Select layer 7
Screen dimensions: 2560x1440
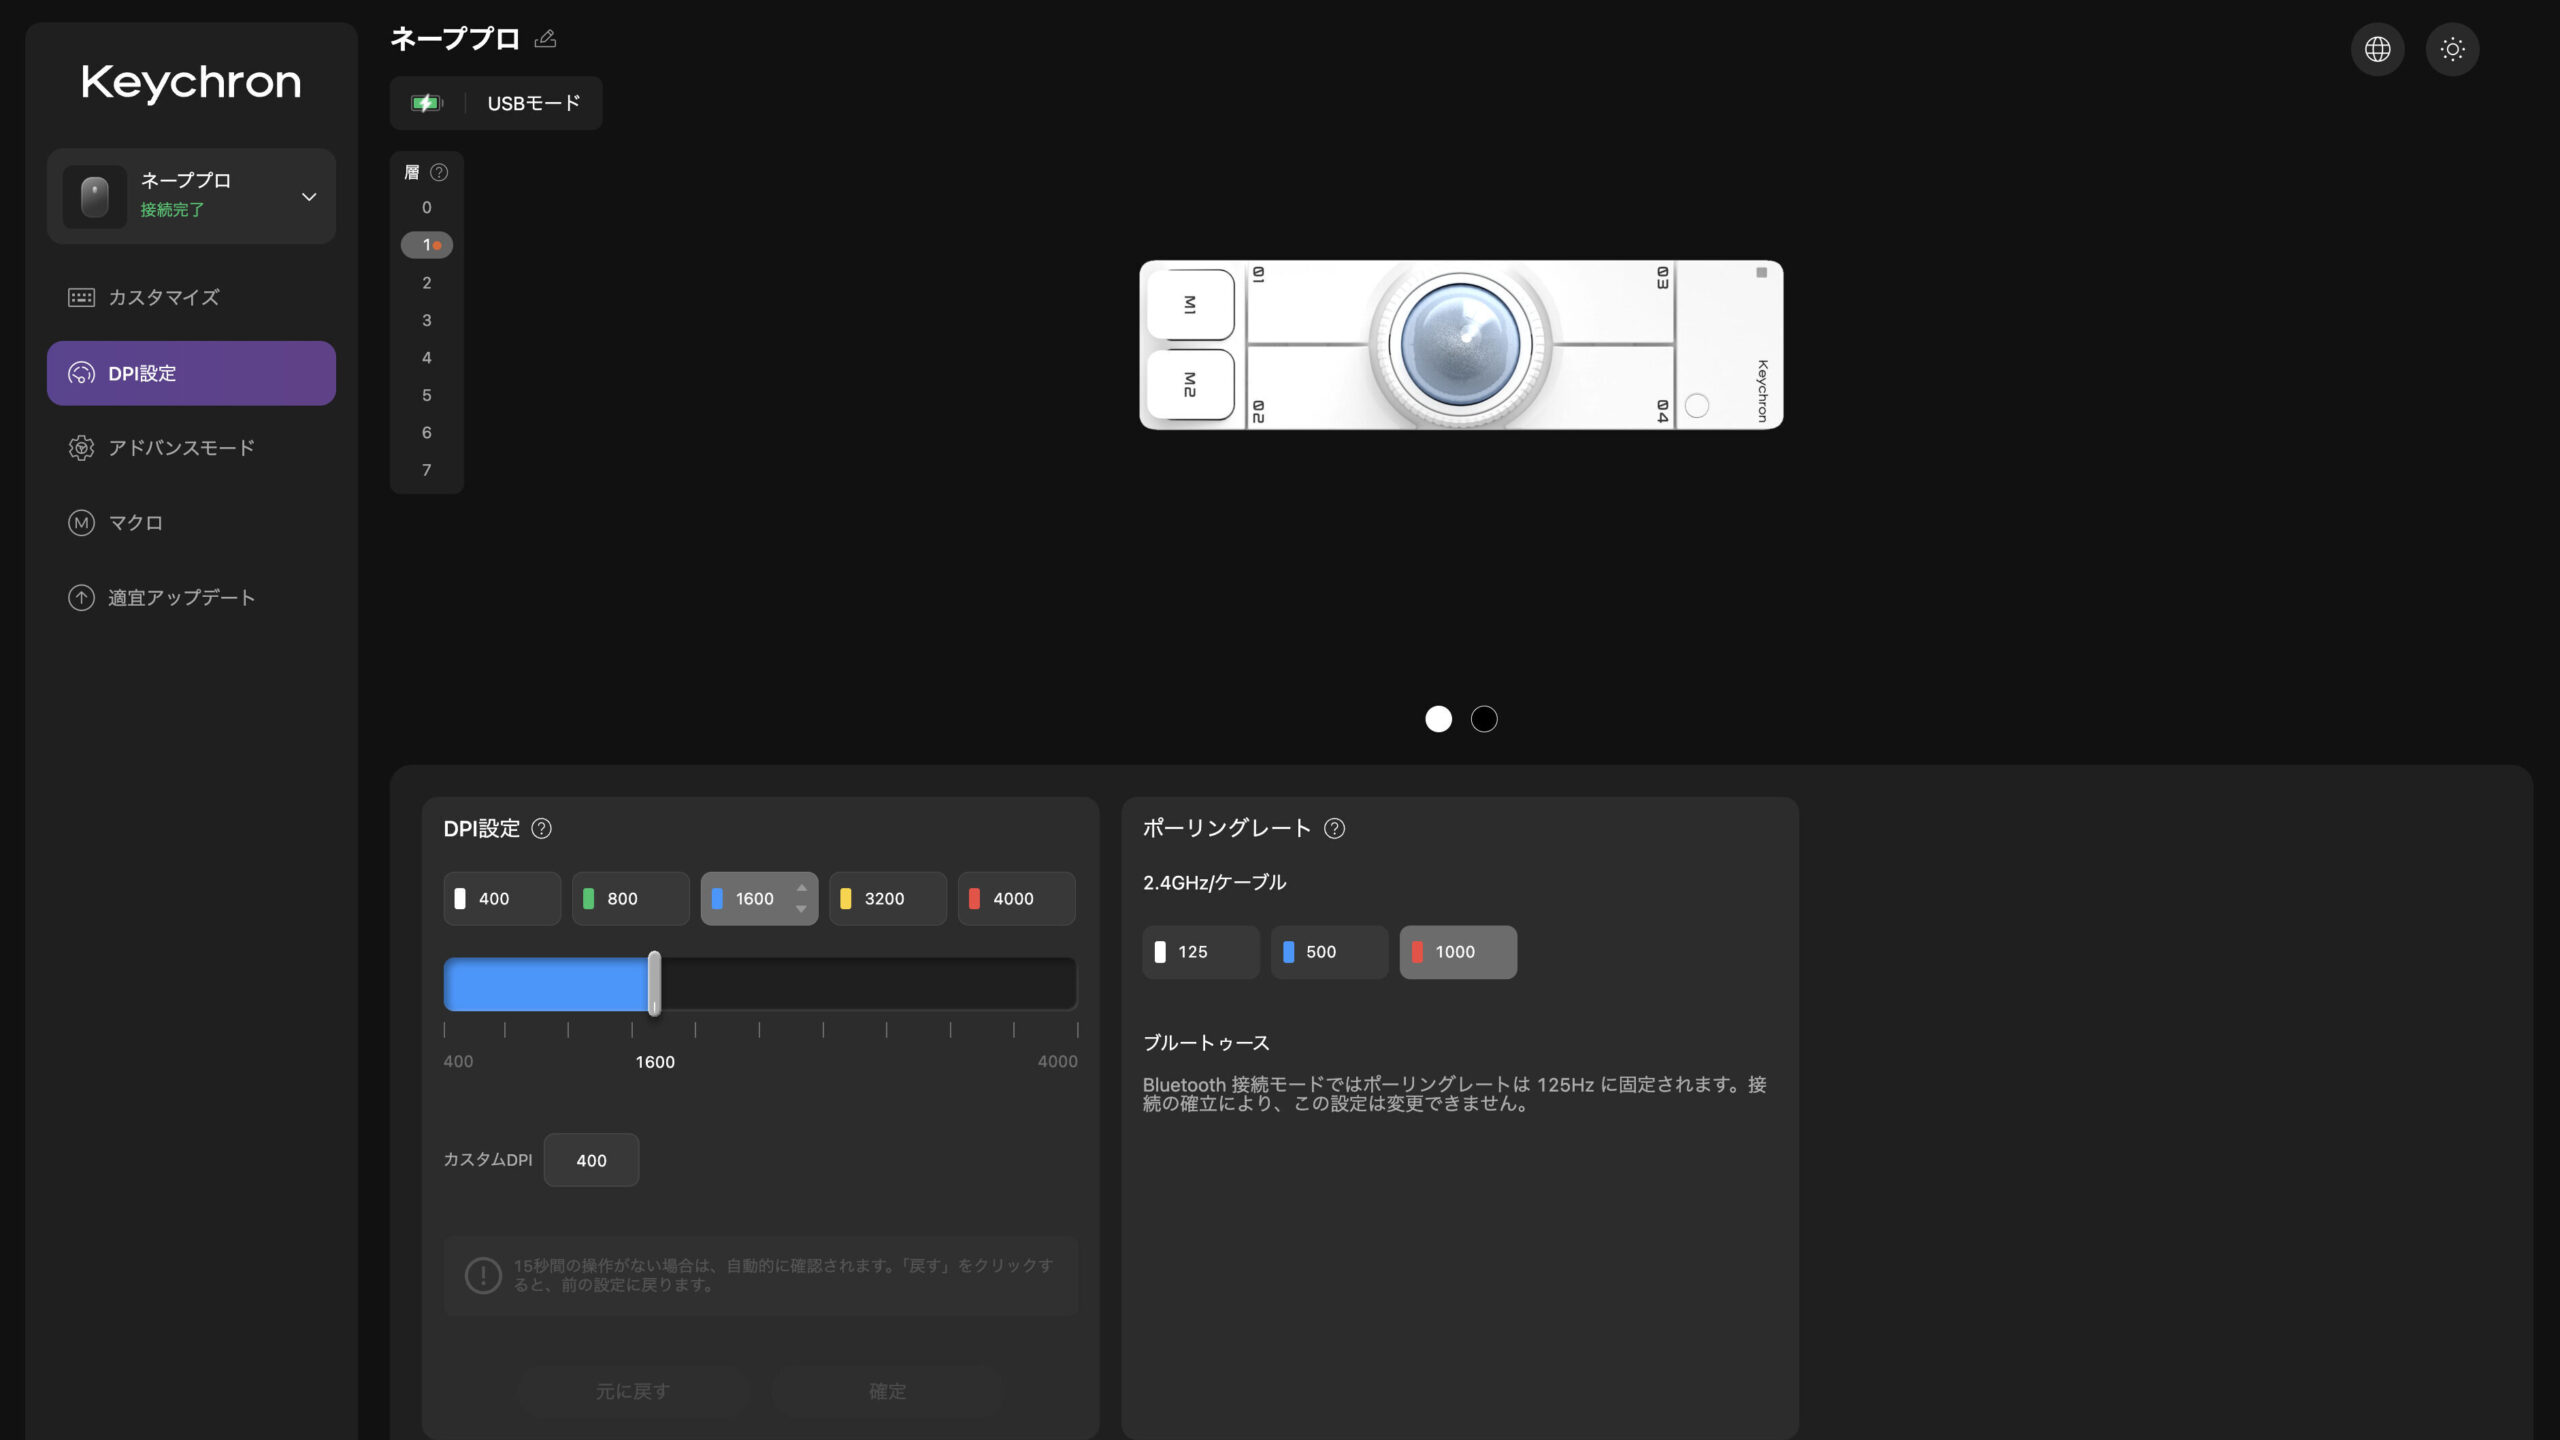427,470
